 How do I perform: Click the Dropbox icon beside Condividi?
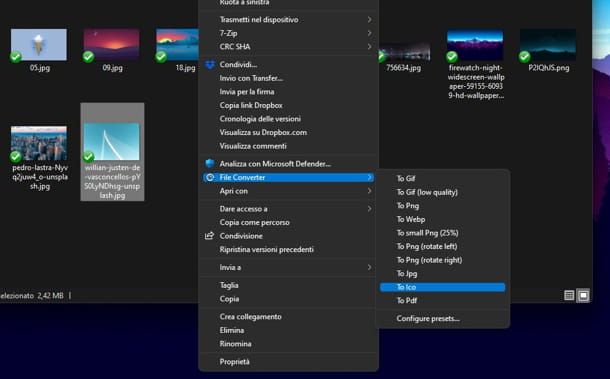(210, 65)
